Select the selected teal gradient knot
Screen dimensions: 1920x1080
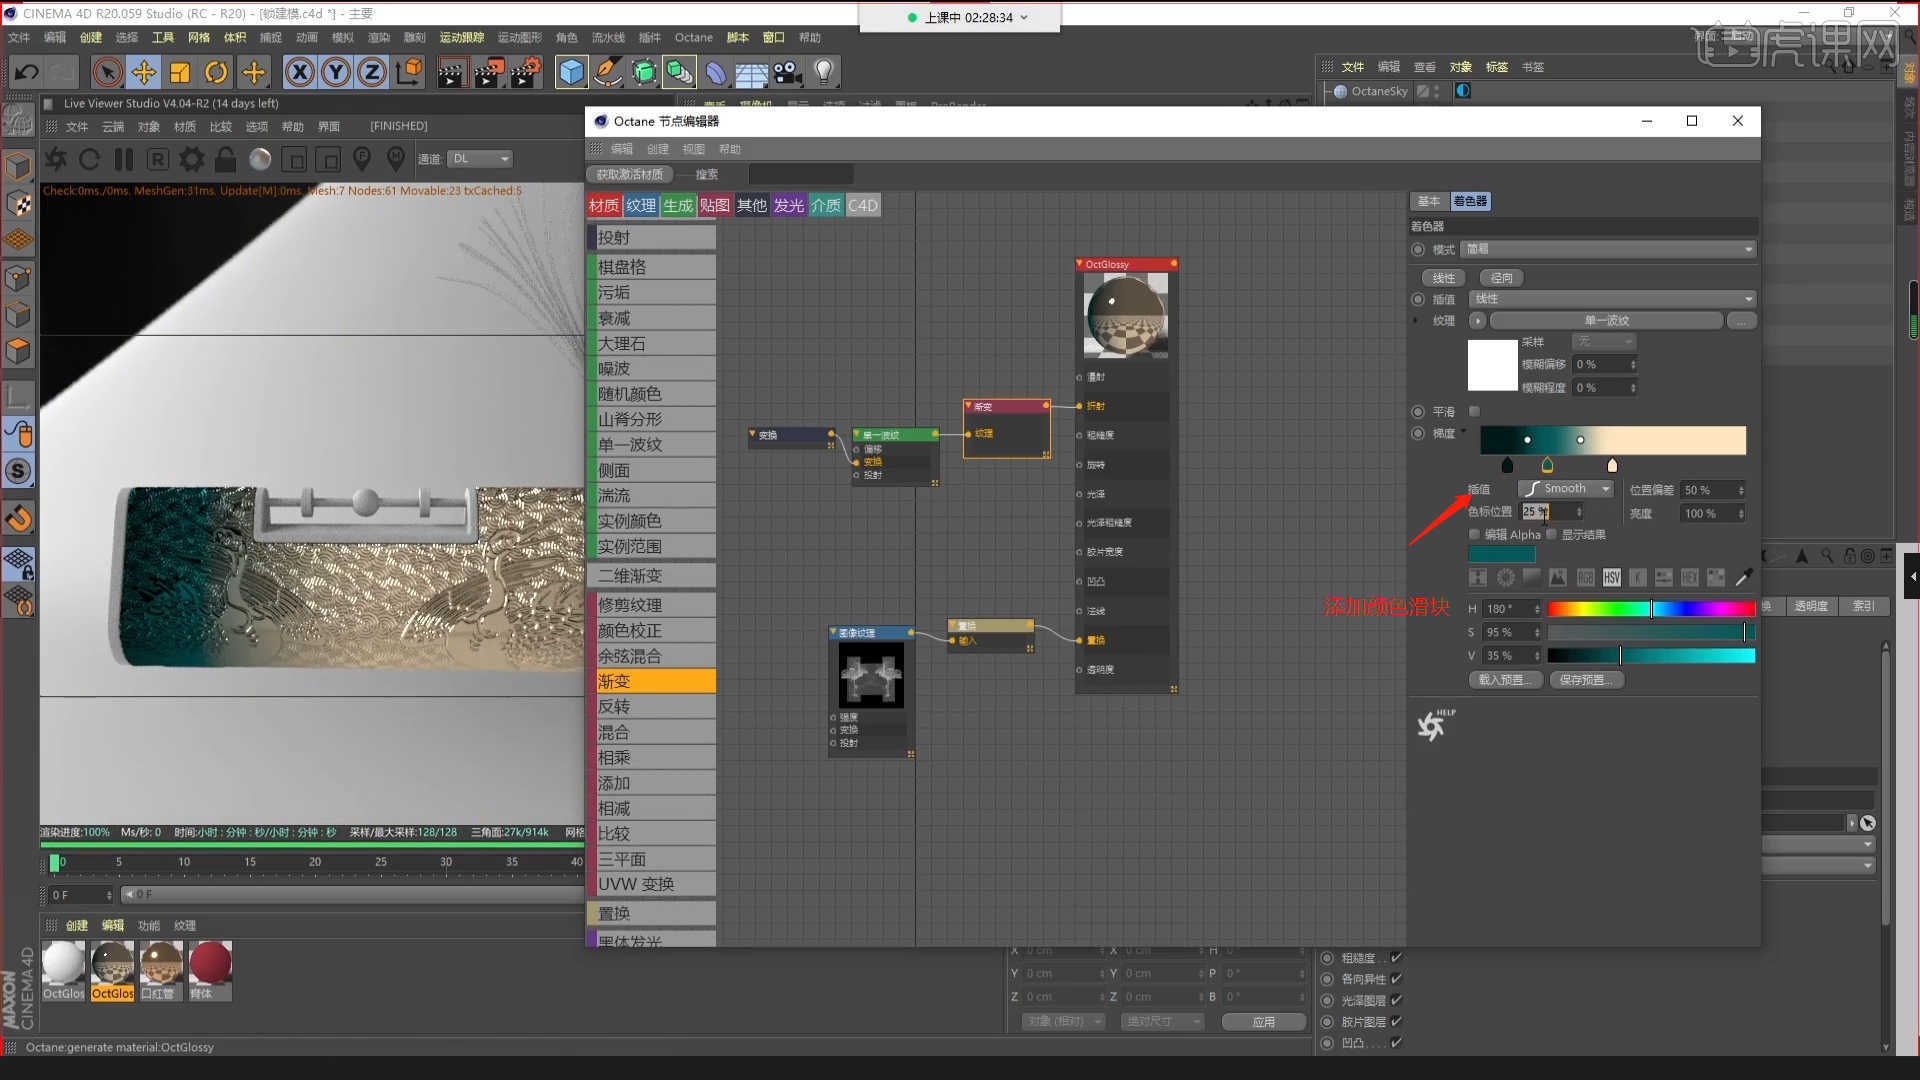click(1547, 465)
